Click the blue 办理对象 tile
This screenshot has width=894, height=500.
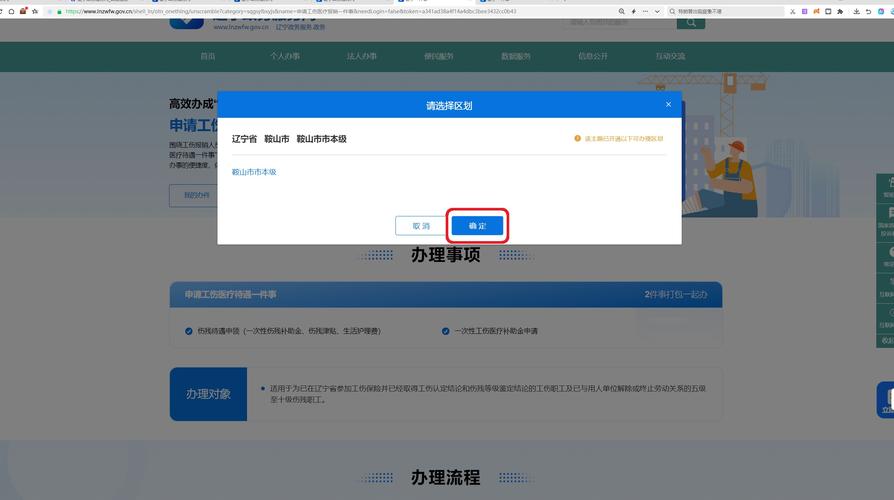click(x=208, y=394)
